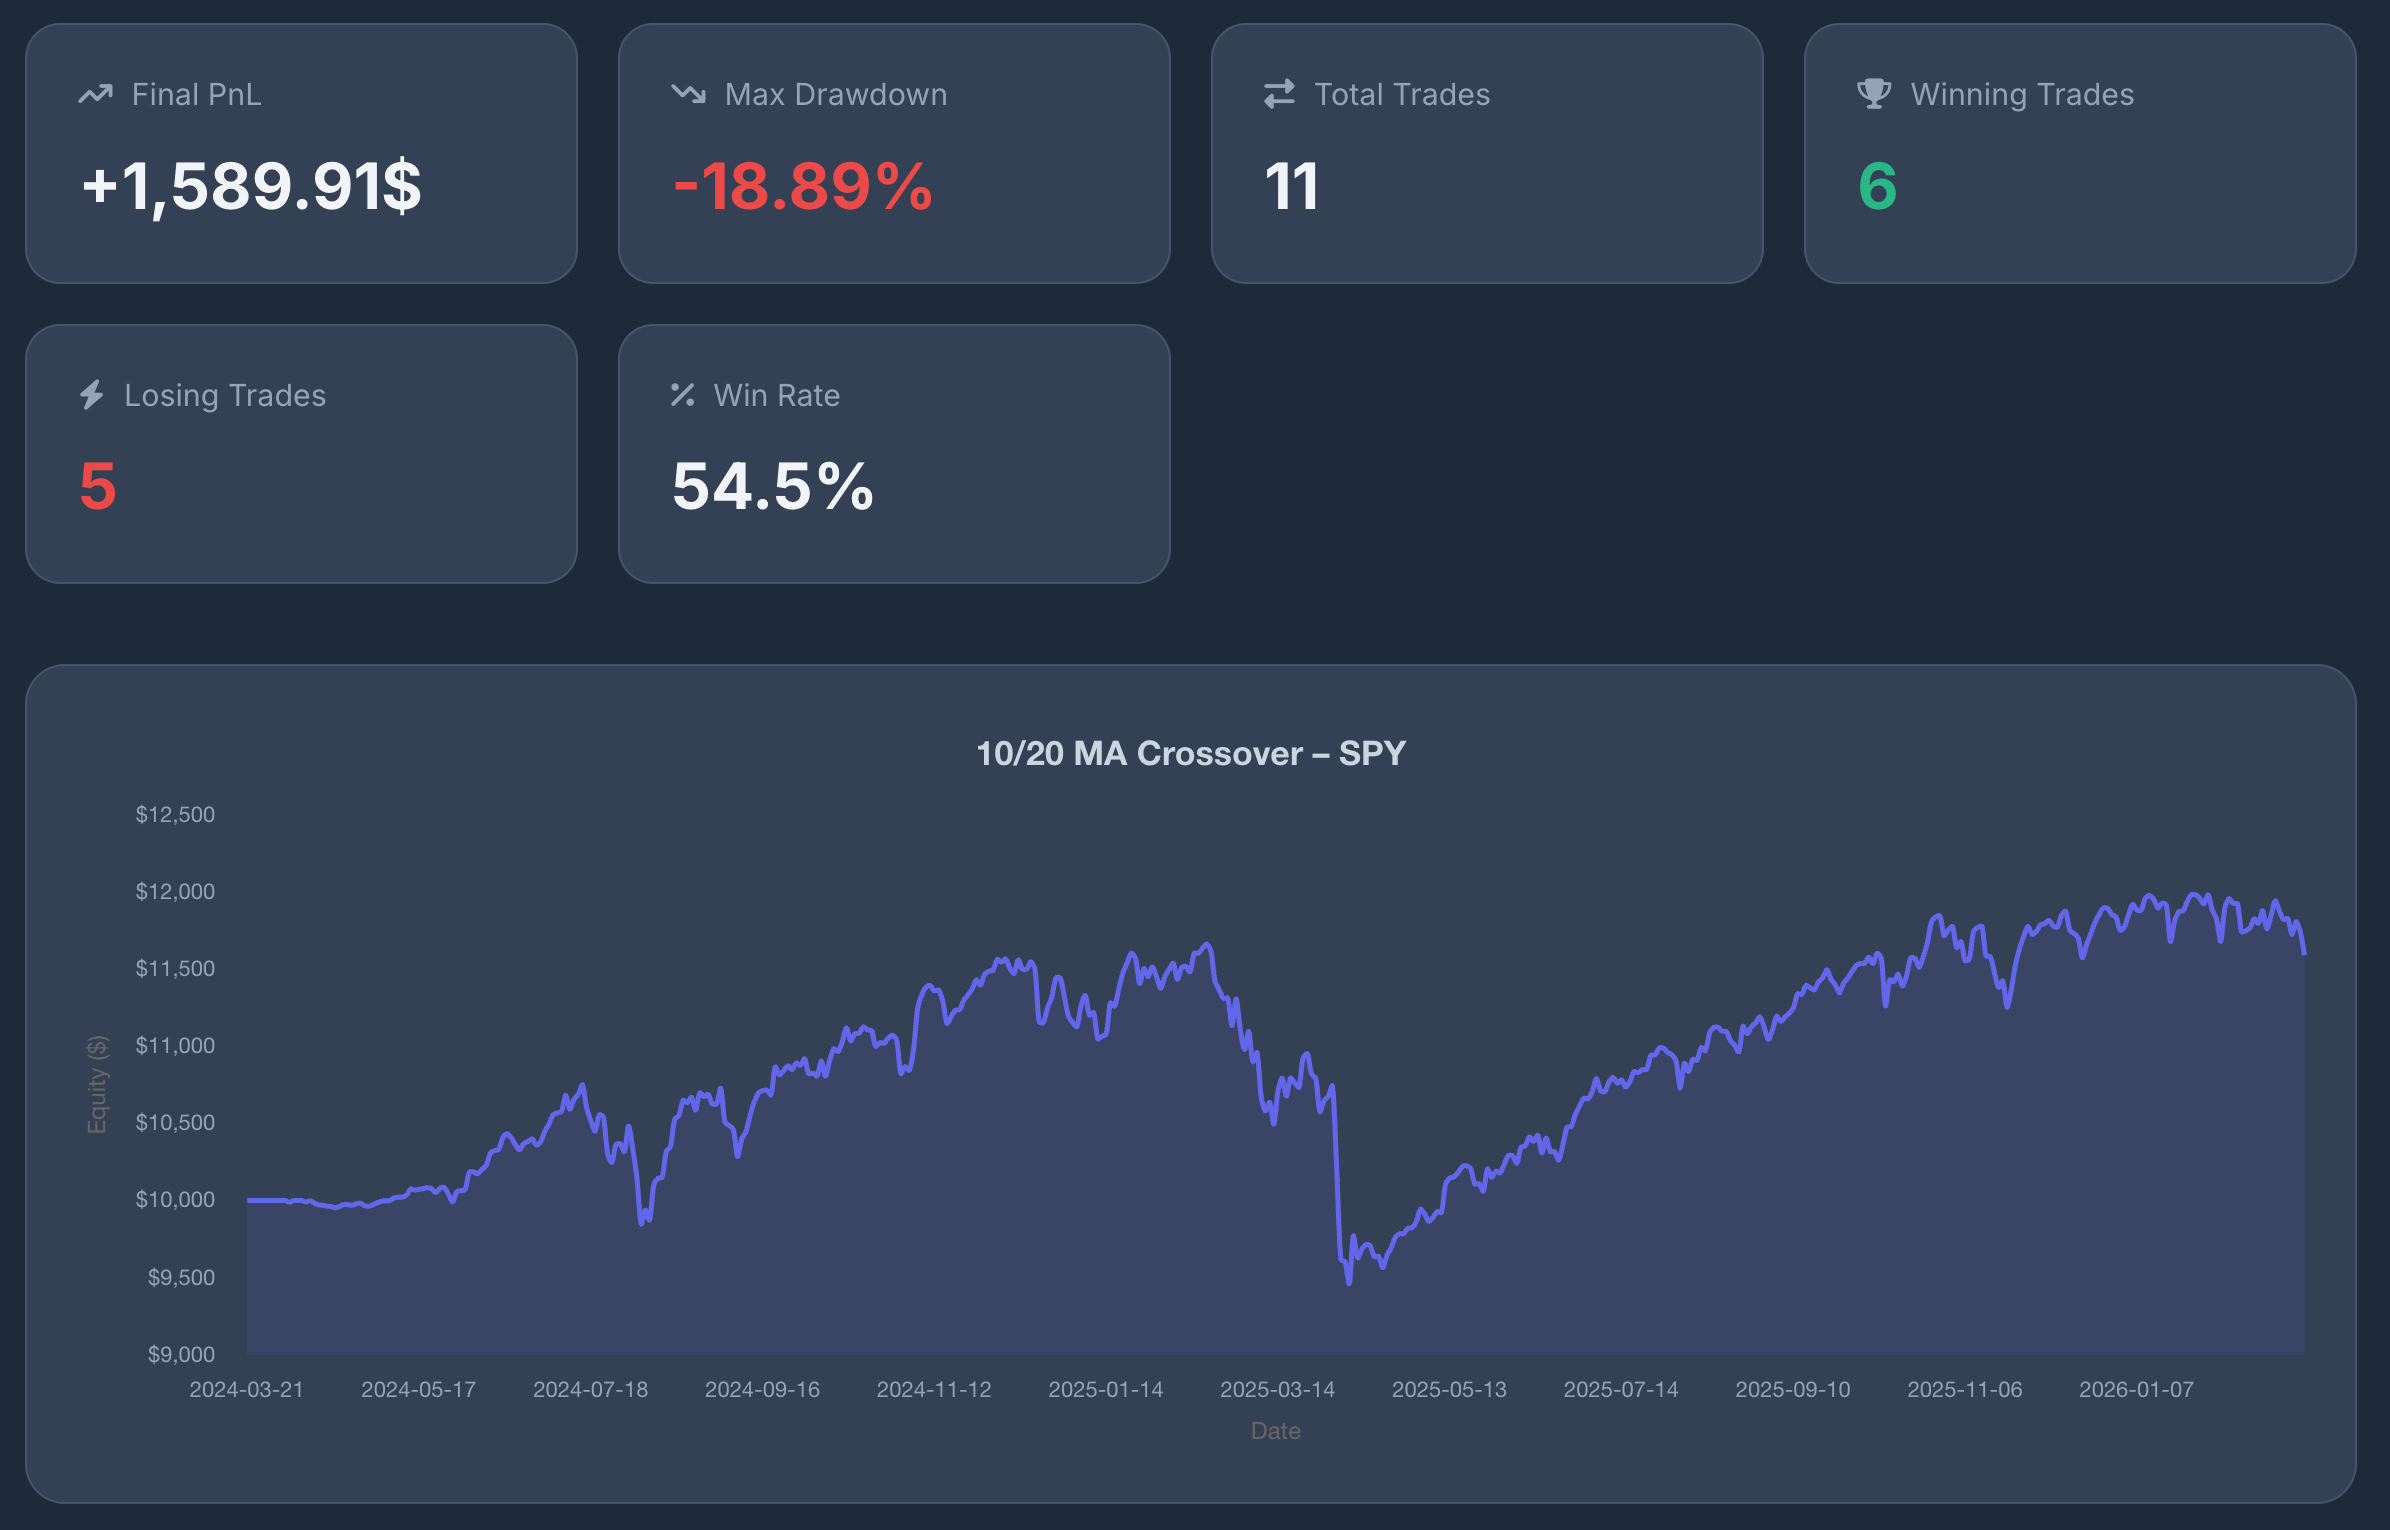Click the drawdown arrow icon beside Max Drawdown
The width and height of the screenshot is (2390, 1530).
pos(686,94)
